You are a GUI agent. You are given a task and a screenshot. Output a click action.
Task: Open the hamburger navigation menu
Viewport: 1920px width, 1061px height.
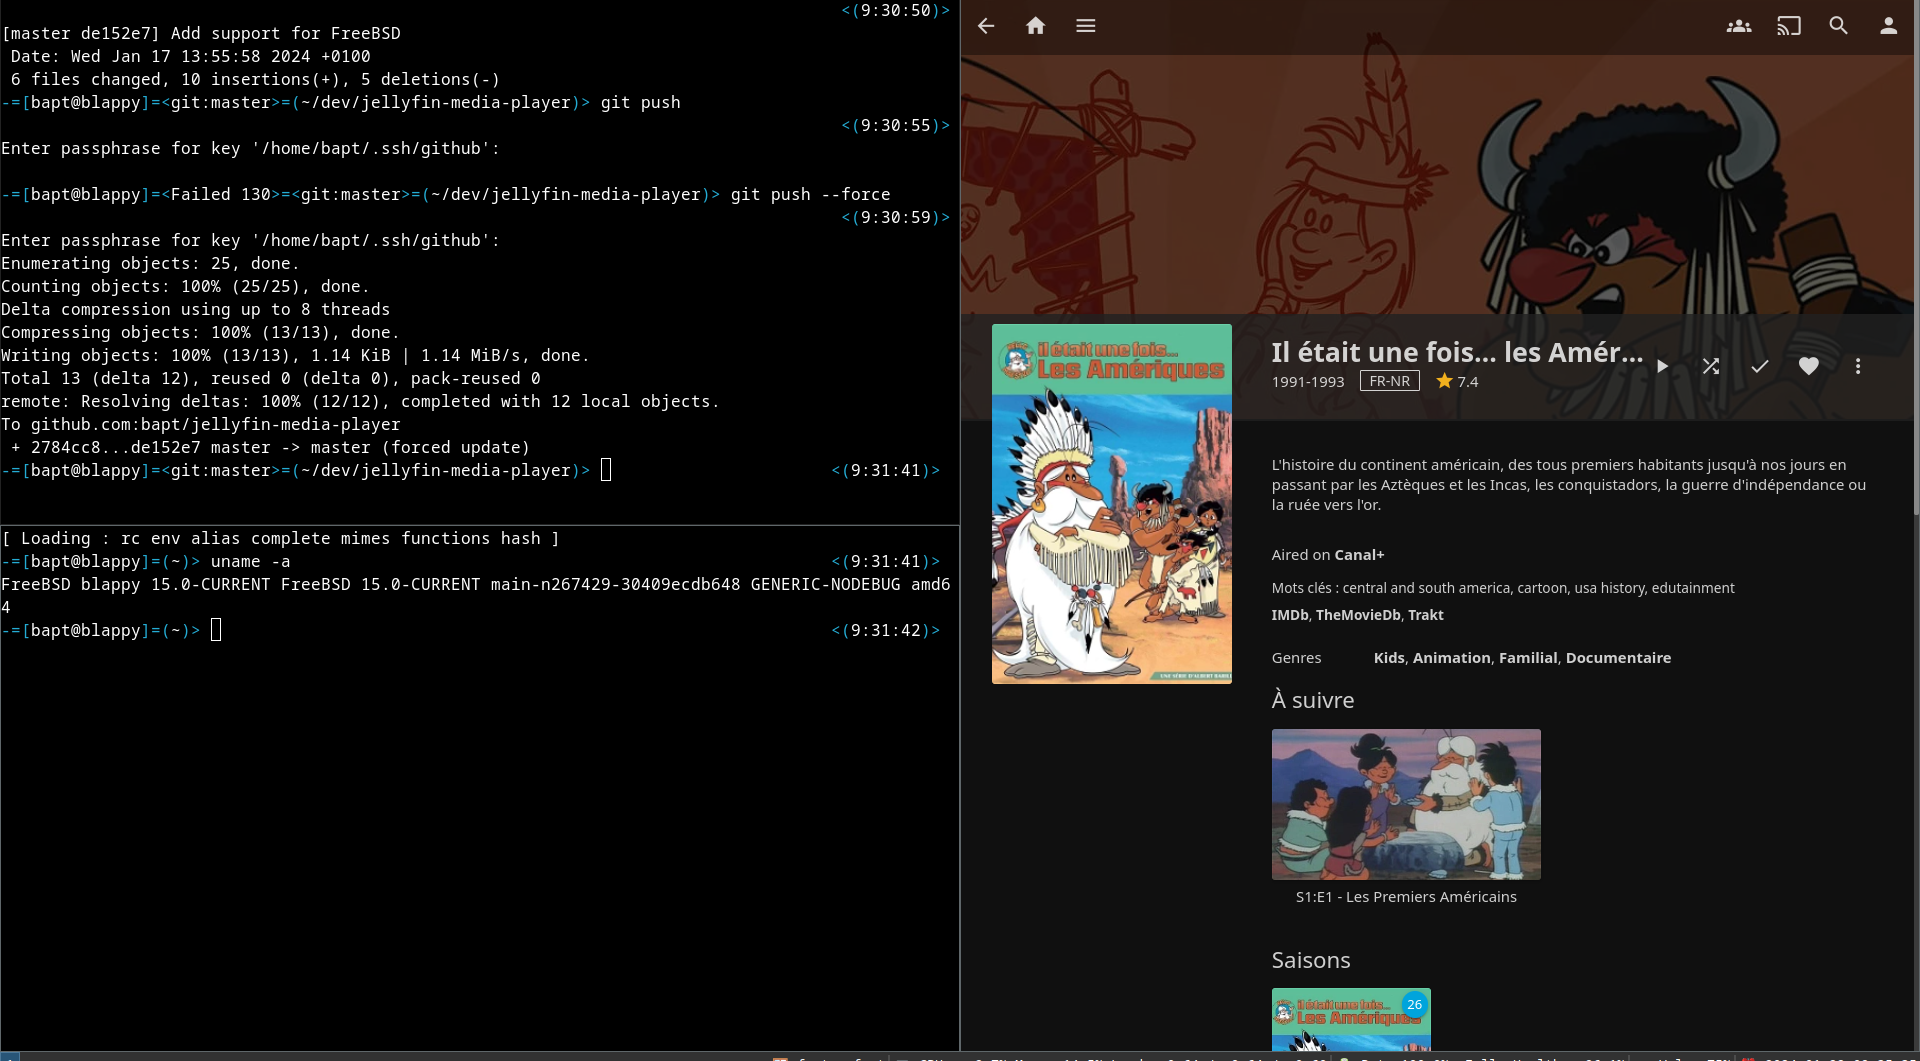tap(1085, 26)
